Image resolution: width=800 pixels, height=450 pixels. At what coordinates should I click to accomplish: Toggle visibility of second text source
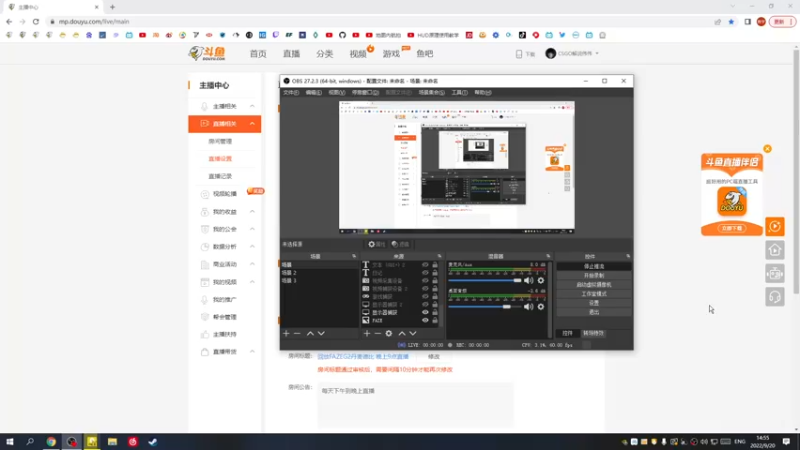pos(425,273)
